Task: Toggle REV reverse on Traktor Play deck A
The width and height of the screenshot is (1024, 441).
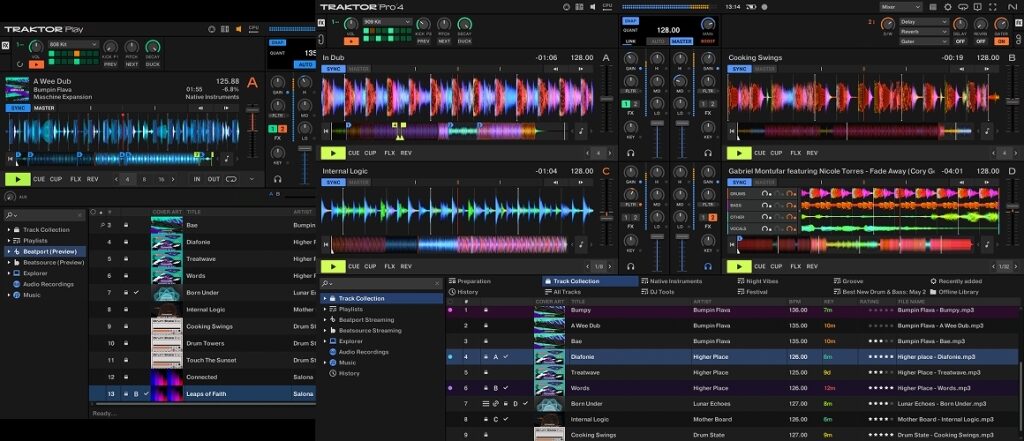Action: click(92, 179)
